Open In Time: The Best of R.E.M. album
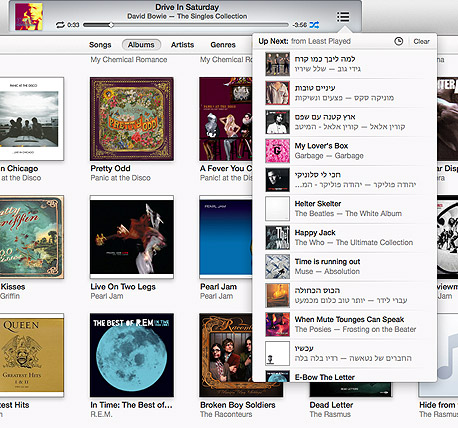458x428 pixels. [x=132, y=355]
